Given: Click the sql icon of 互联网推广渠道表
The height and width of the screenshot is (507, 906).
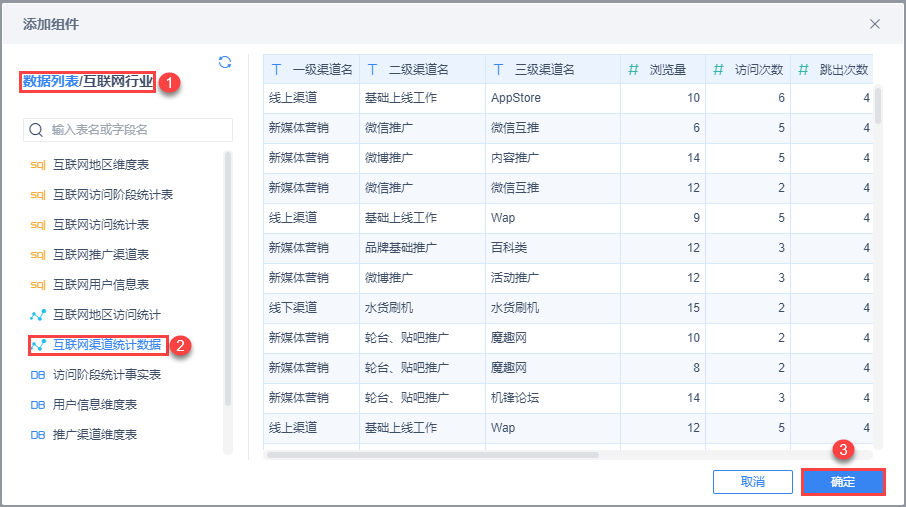Looking at the screenshot, I should [38, 255].
